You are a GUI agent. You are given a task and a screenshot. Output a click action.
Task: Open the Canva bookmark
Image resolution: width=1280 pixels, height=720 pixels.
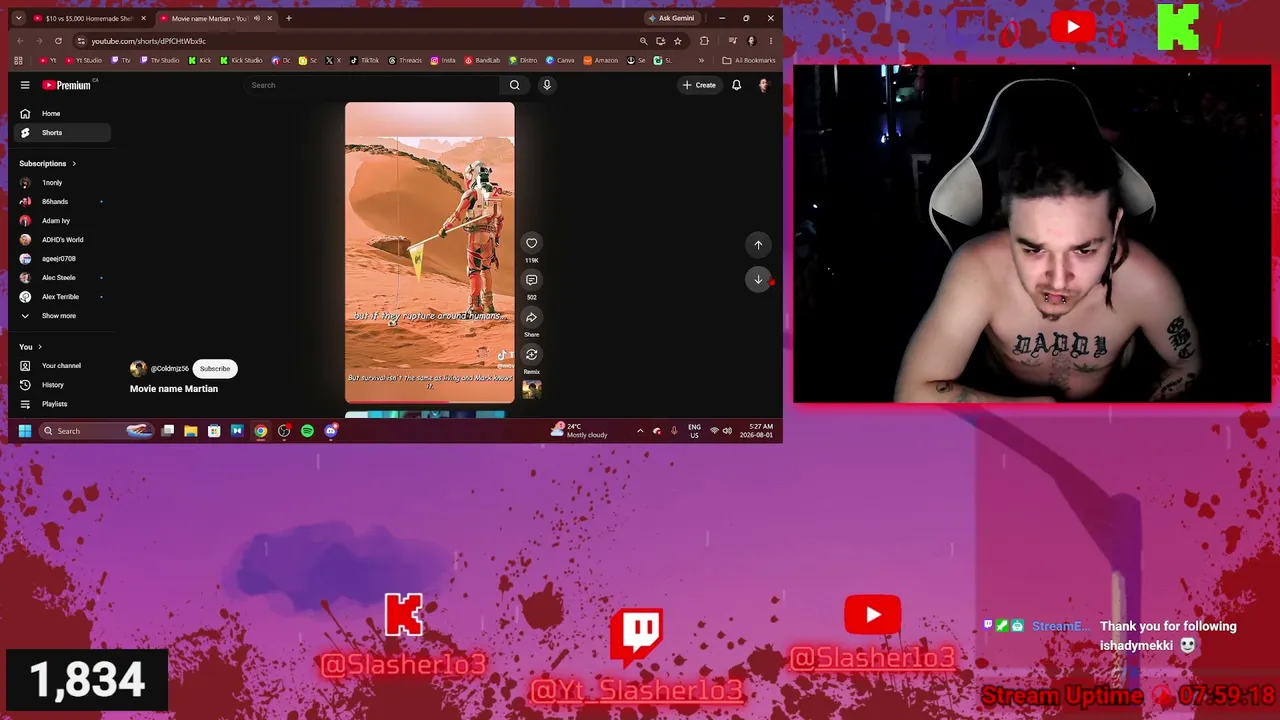coord(561,60)
